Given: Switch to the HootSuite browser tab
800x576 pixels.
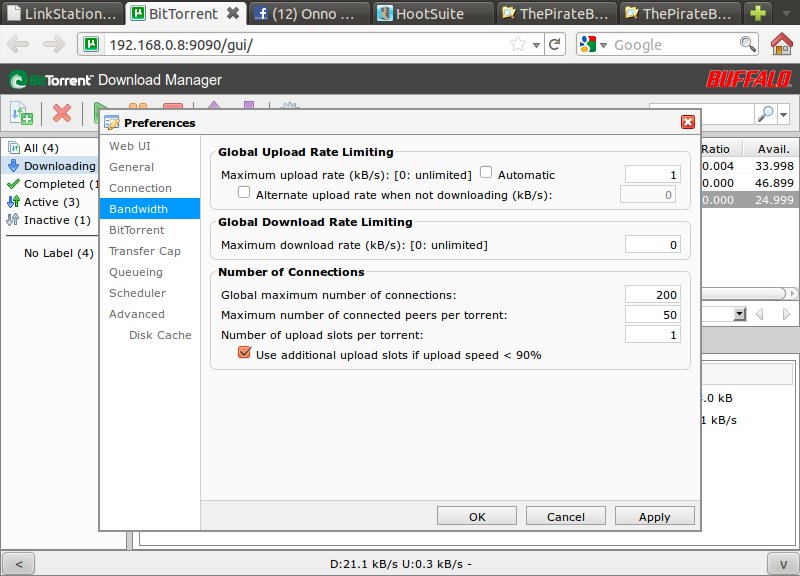Looking at the screenshot, I should click(x=430, y=14).
